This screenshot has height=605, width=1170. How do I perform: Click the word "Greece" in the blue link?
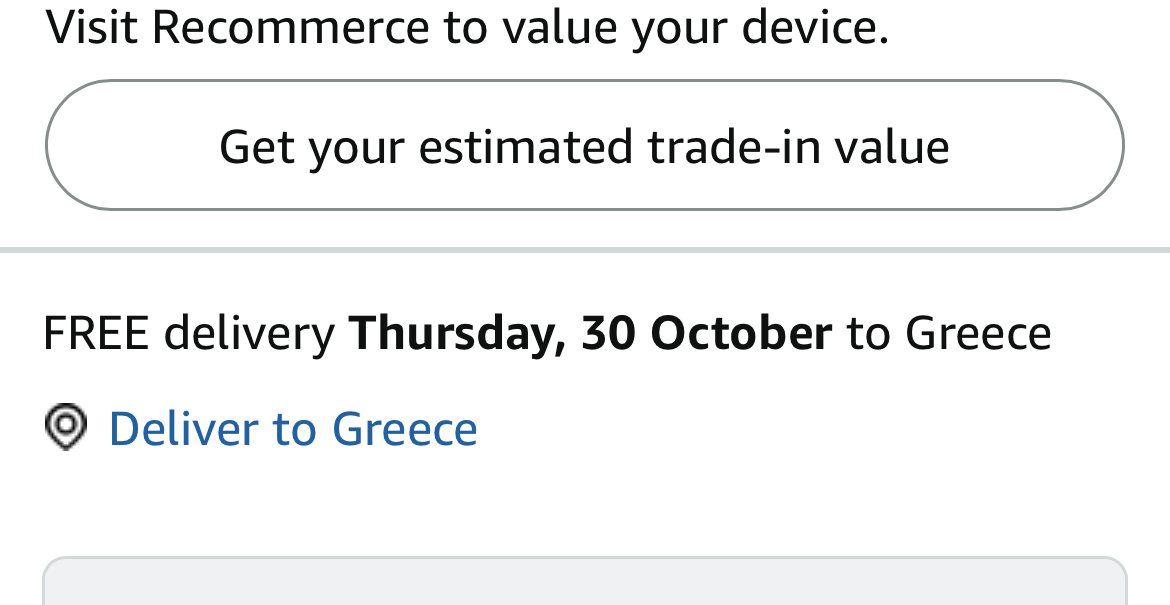(x=404, y=428)
